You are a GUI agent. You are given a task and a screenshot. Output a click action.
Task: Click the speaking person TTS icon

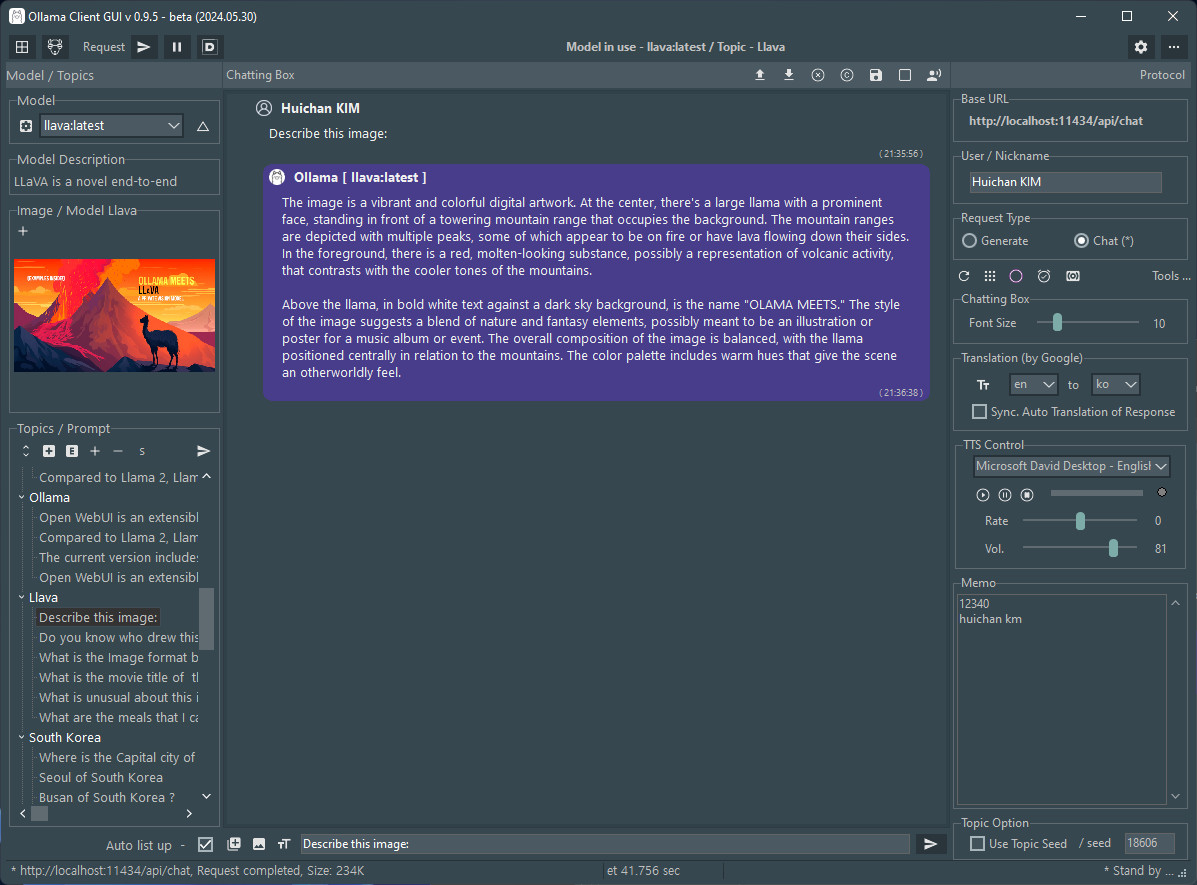[934, 75]
